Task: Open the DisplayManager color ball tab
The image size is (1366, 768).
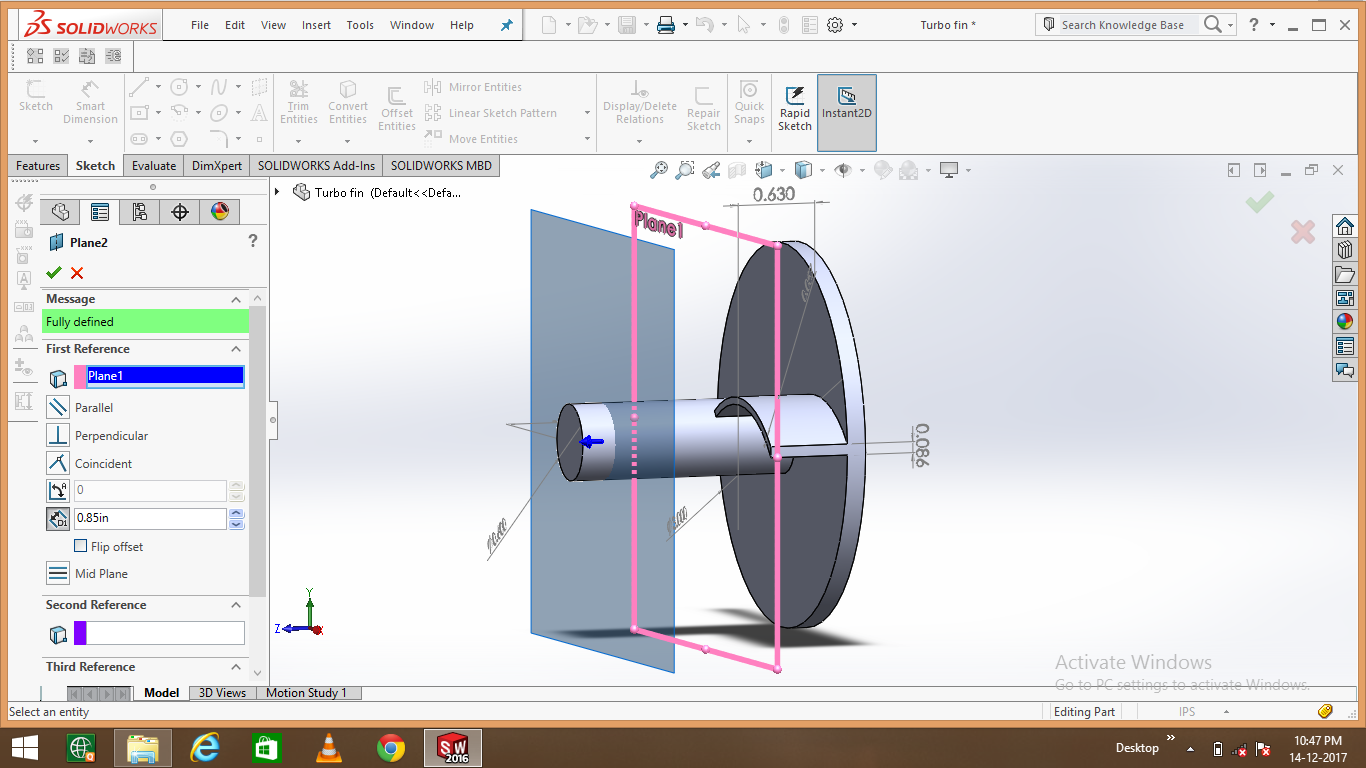Action: [x=220, y=212]
